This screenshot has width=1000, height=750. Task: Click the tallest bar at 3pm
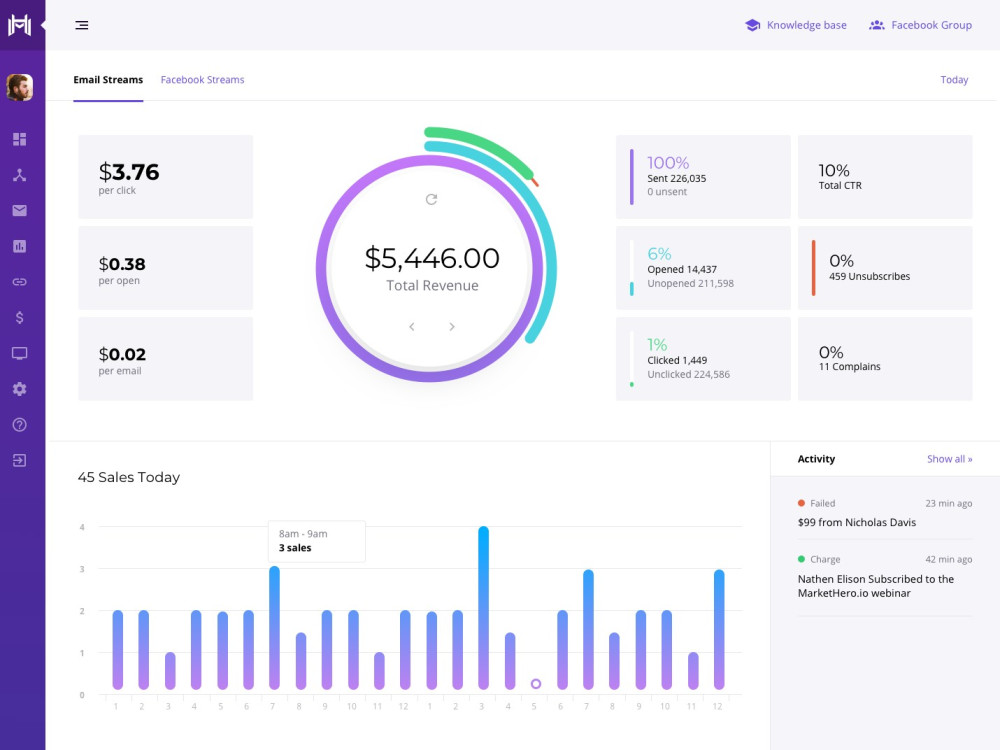point(483,608)
